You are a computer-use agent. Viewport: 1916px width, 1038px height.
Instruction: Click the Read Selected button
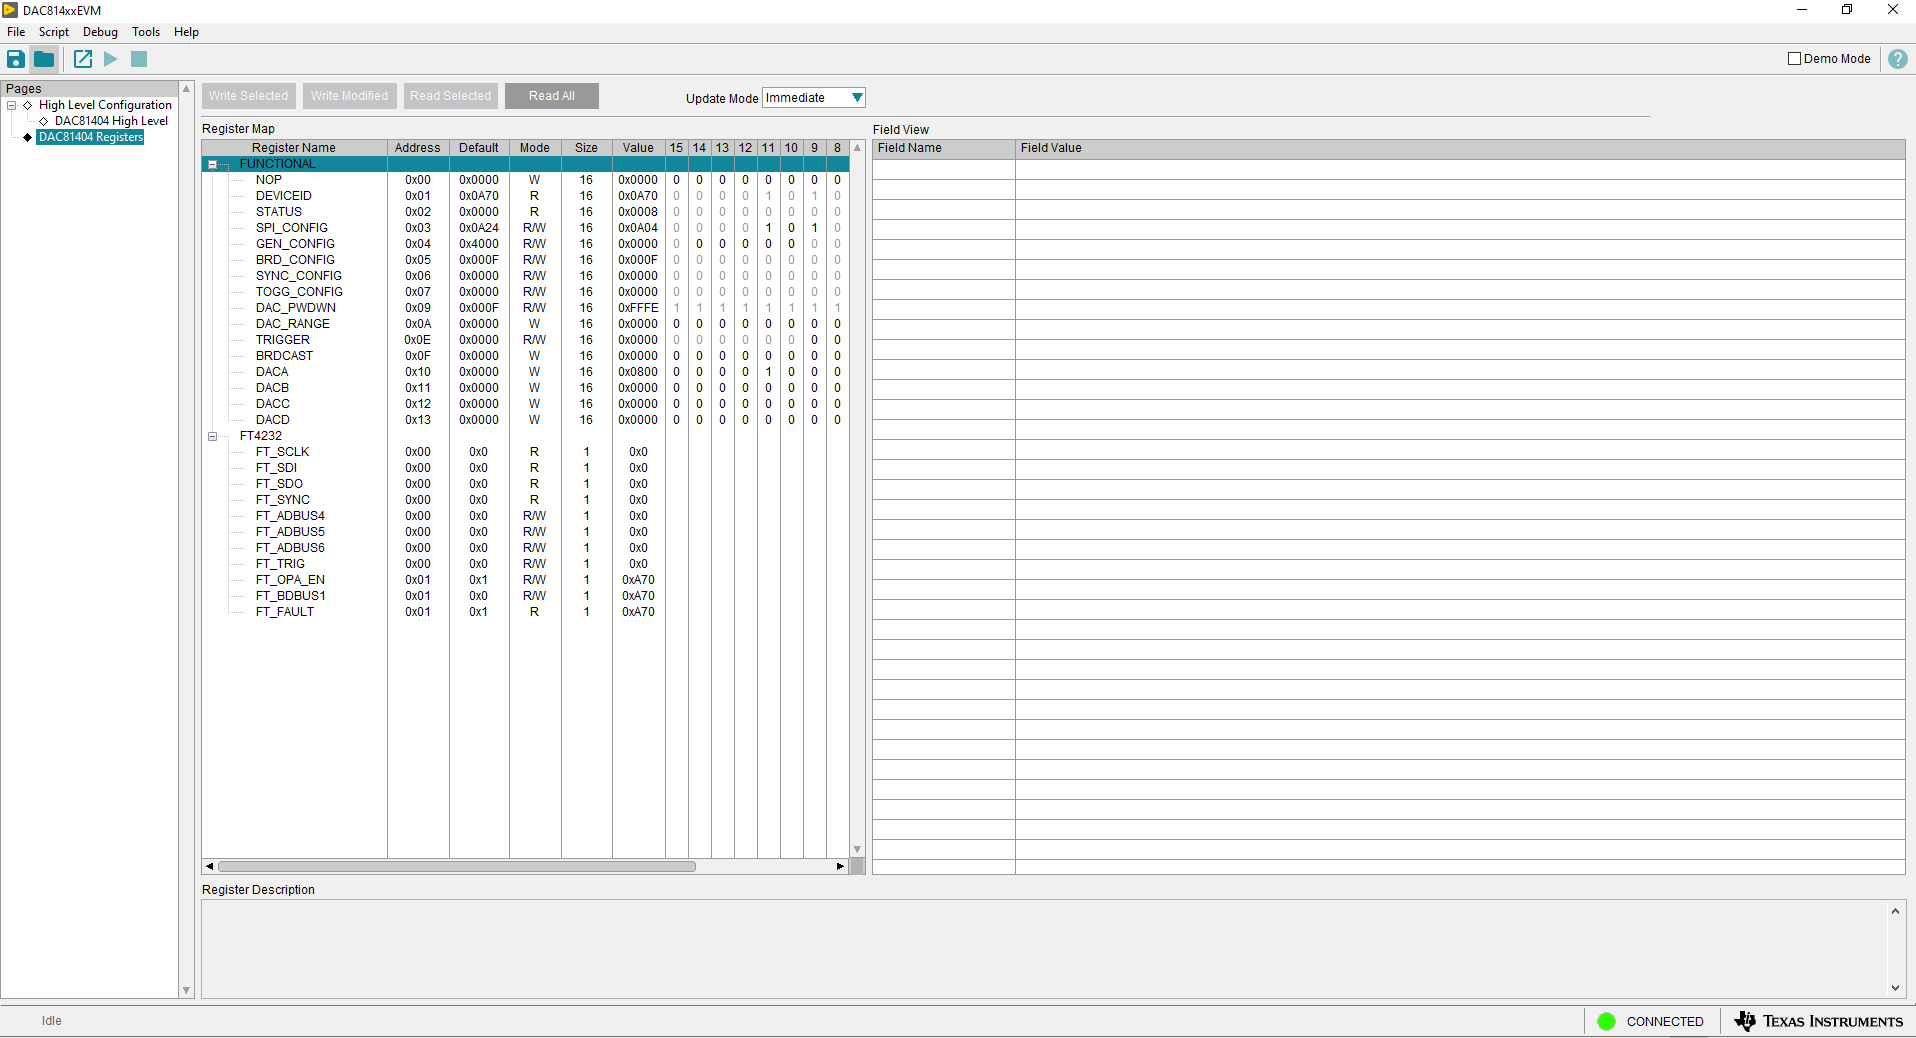pyautogui.click(x=450, y=96)
